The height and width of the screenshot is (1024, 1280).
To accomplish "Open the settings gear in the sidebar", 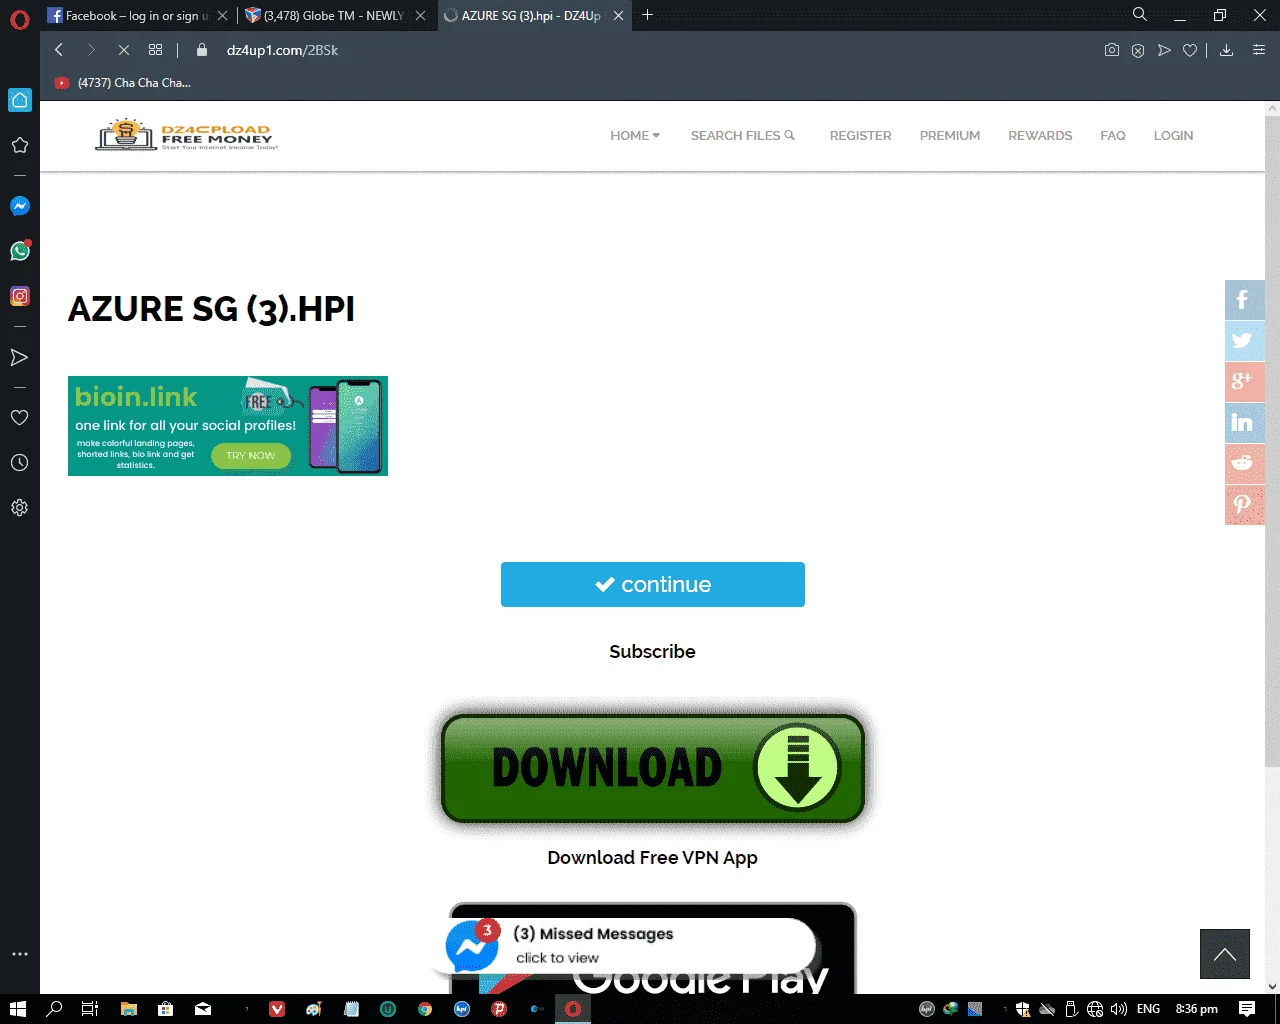I will (19, 507).
